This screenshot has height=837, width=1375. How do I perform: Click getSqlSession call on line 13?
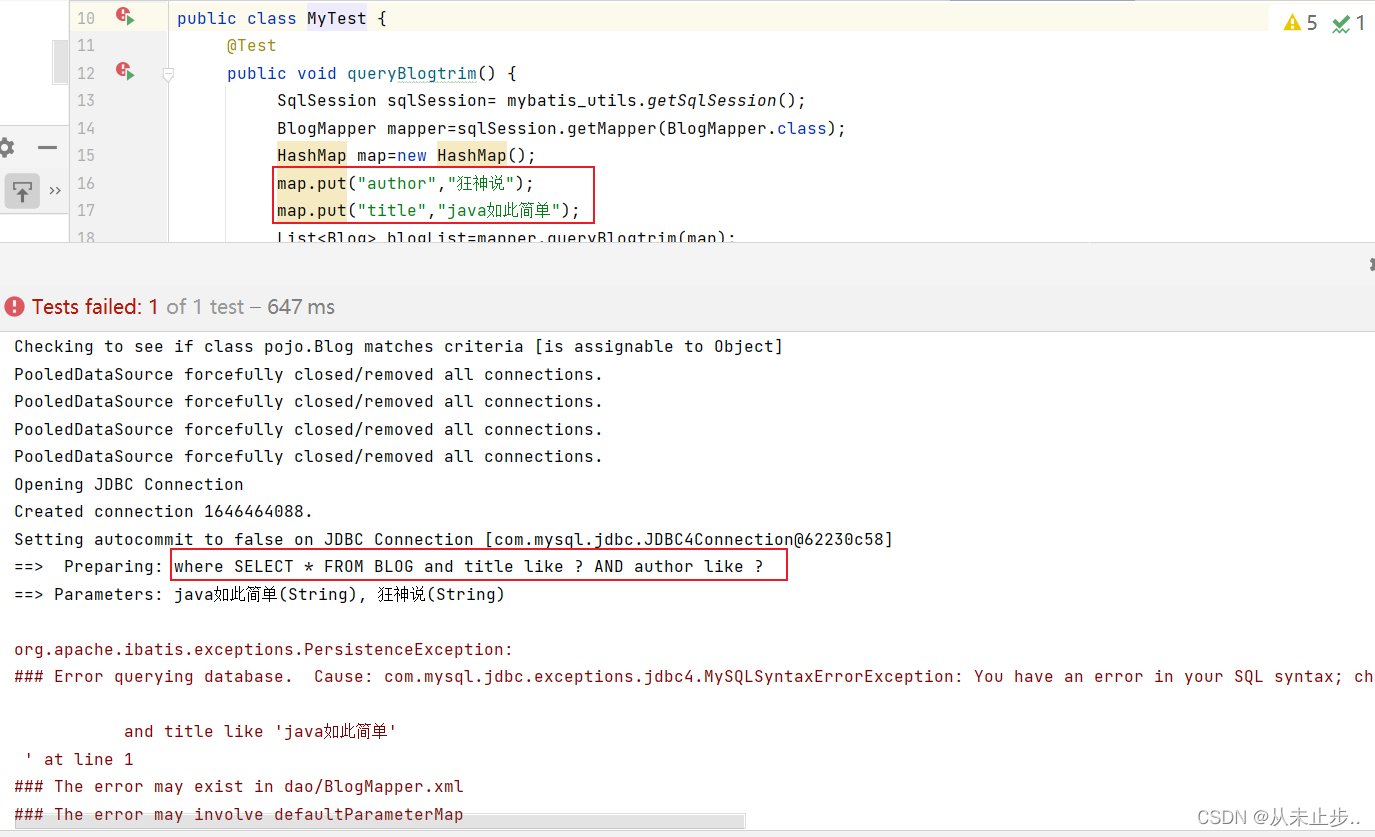tap(712, 100)
